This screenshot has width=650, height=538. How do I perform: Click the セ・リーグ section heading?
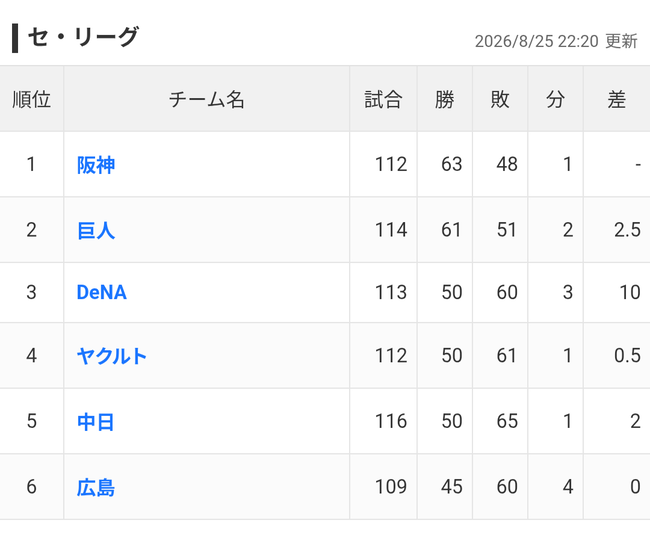tap(83, 37)
